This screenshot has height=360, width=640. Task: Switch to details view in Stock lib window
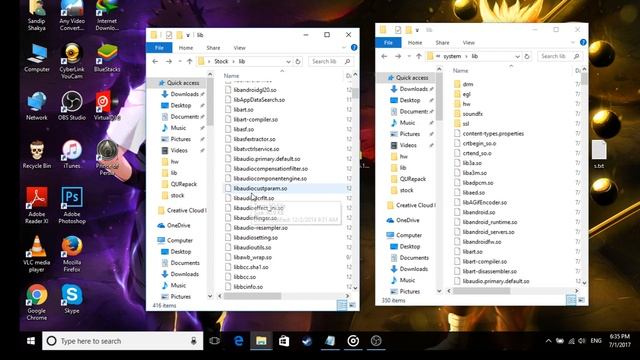coord(342,305)
